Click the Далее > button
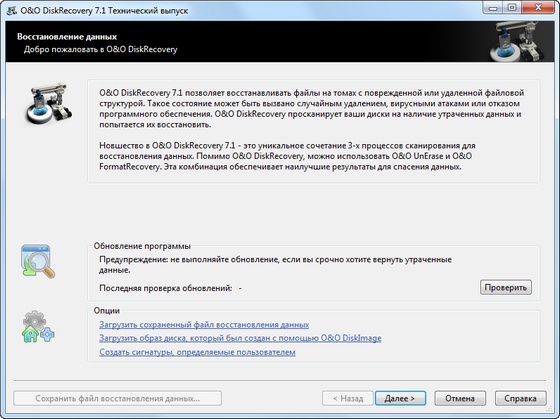This screenshot has height=419, width=560. pos(400,398)
